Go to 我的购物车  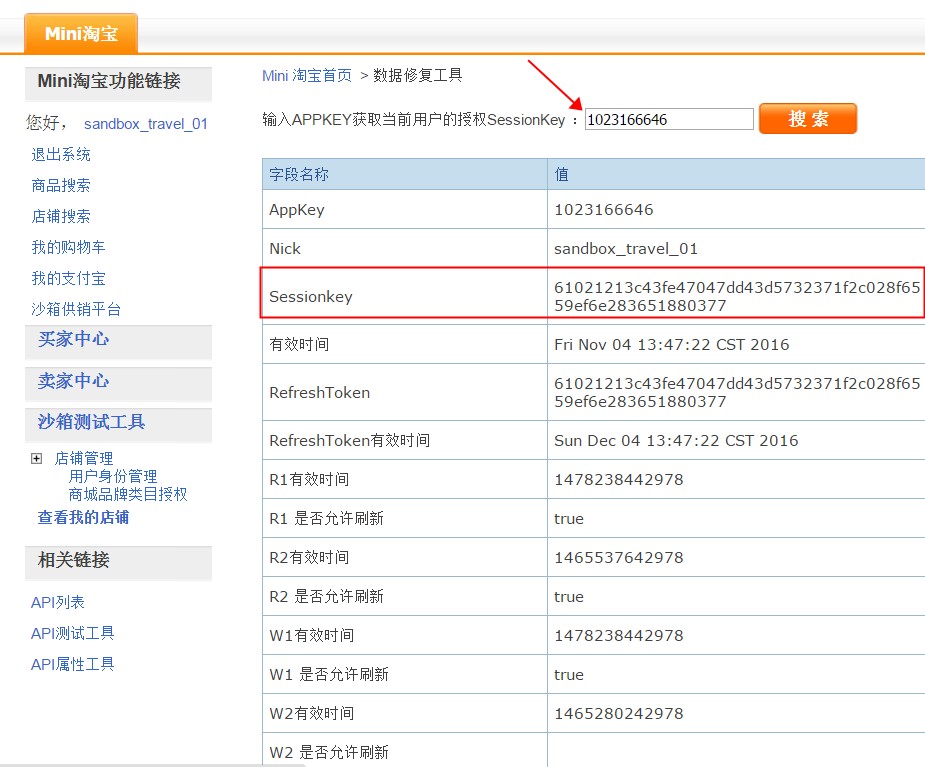point(68,247)
